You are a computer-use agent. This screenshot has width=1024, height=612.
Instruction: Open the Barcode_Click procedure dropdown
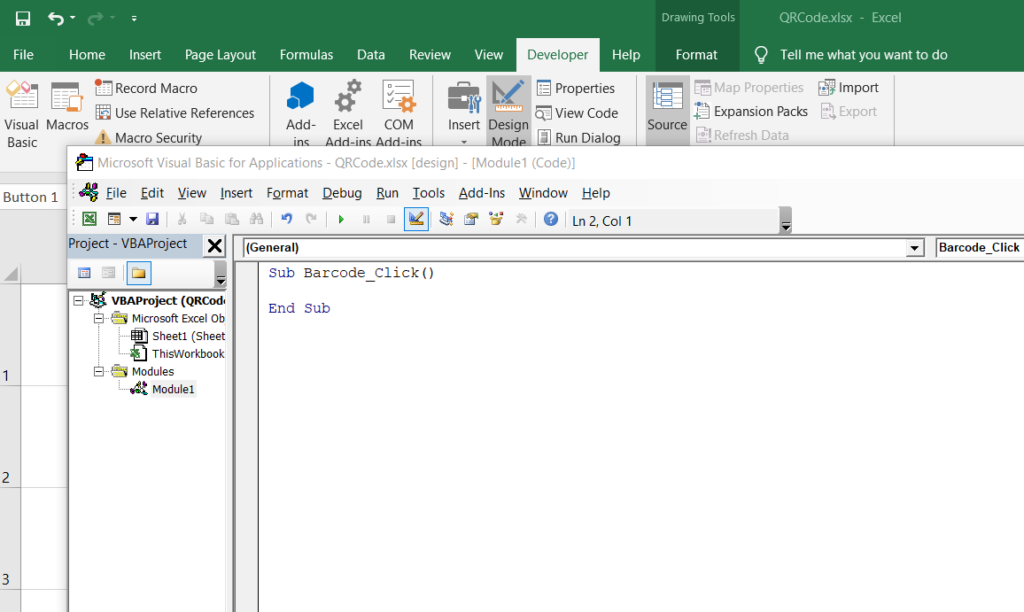pos(978,247)
